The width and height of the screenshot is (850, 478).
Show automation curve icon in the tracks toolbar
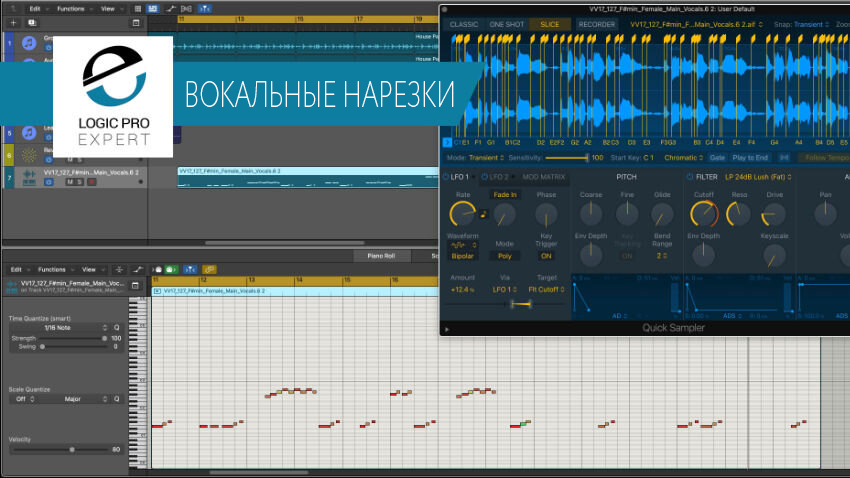(171, 9)
